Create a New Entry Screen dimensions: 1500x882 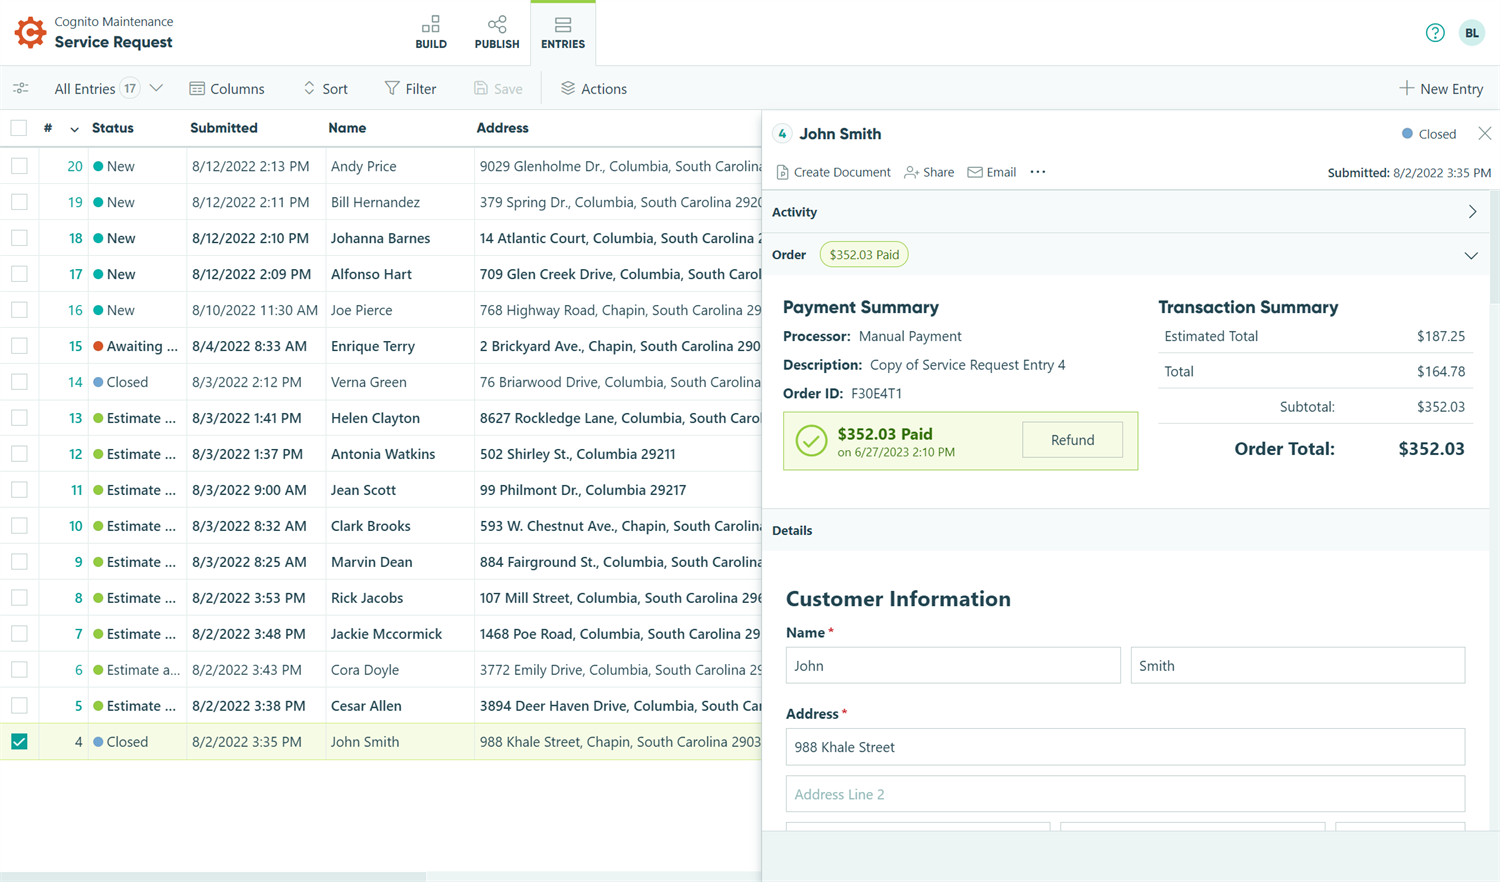[1441, 89]
